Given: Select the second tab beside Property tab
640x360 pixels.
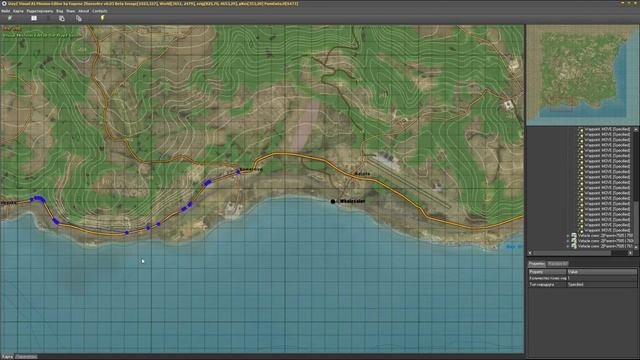Looking at the screenshot, I should click(x=558, y=264).
